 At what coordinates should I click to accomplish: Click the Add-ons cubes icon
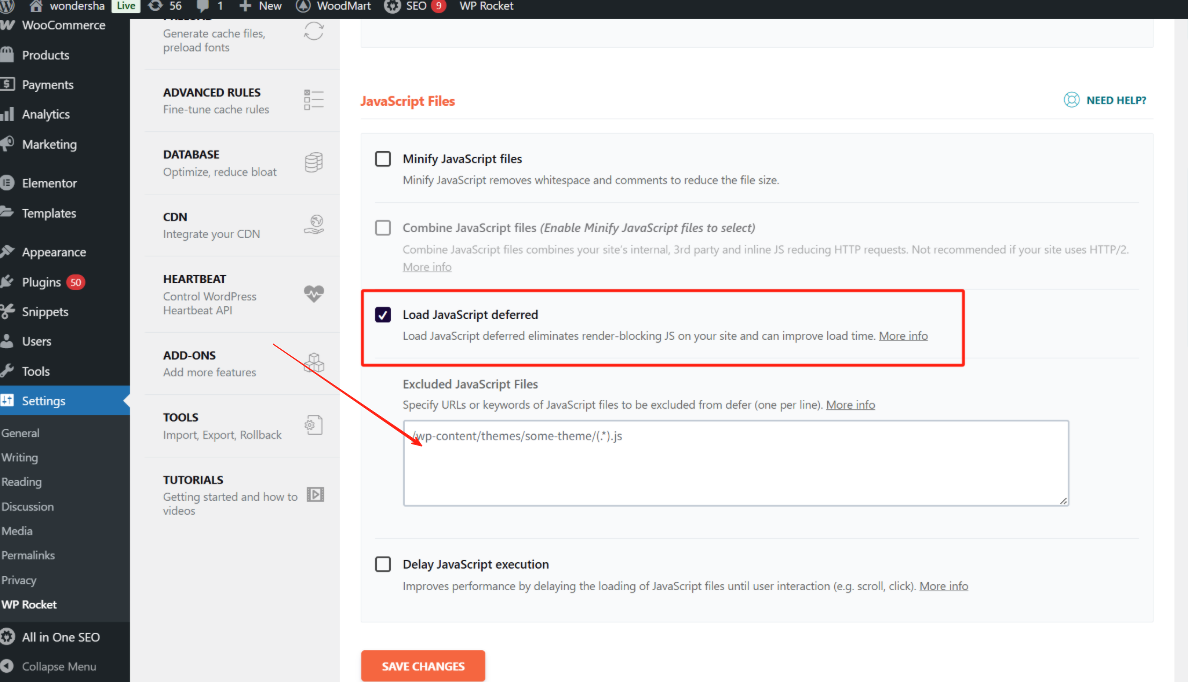[314, 363]
